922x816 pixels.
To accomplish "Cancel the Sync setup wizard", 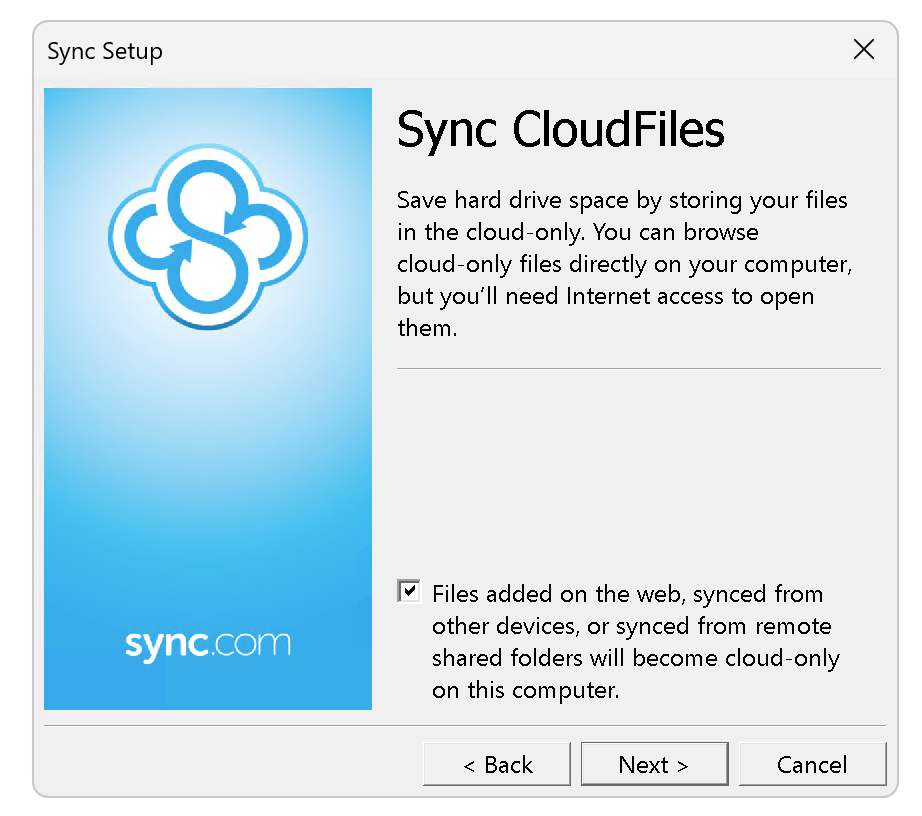I will point(812,765).
